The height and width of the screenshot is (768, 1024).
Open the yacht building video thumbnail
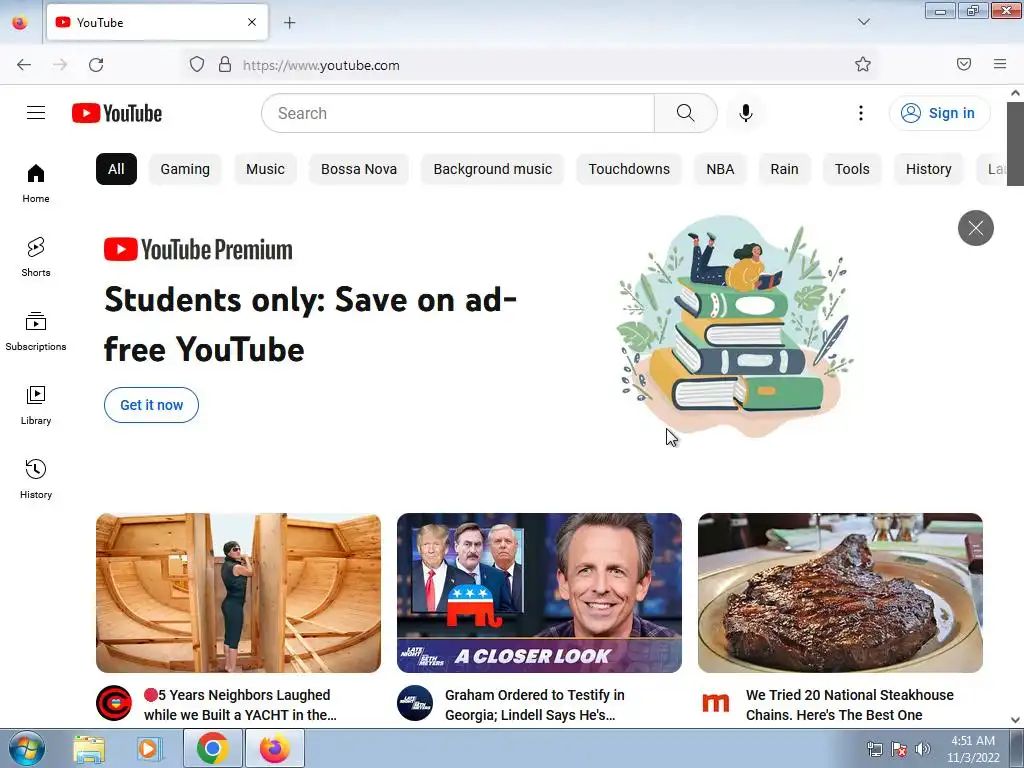(x=238, y=593)
